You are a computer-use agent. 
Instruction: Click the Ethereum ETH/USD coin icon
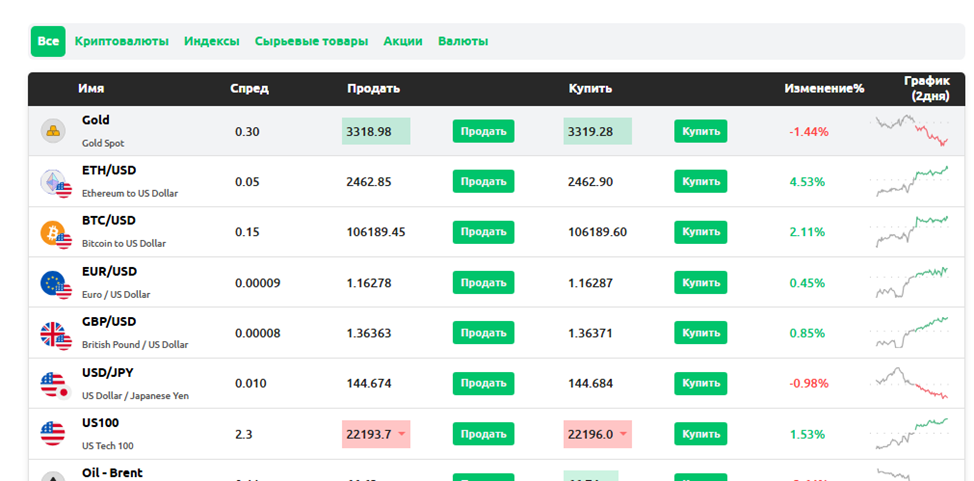[55, 183]
